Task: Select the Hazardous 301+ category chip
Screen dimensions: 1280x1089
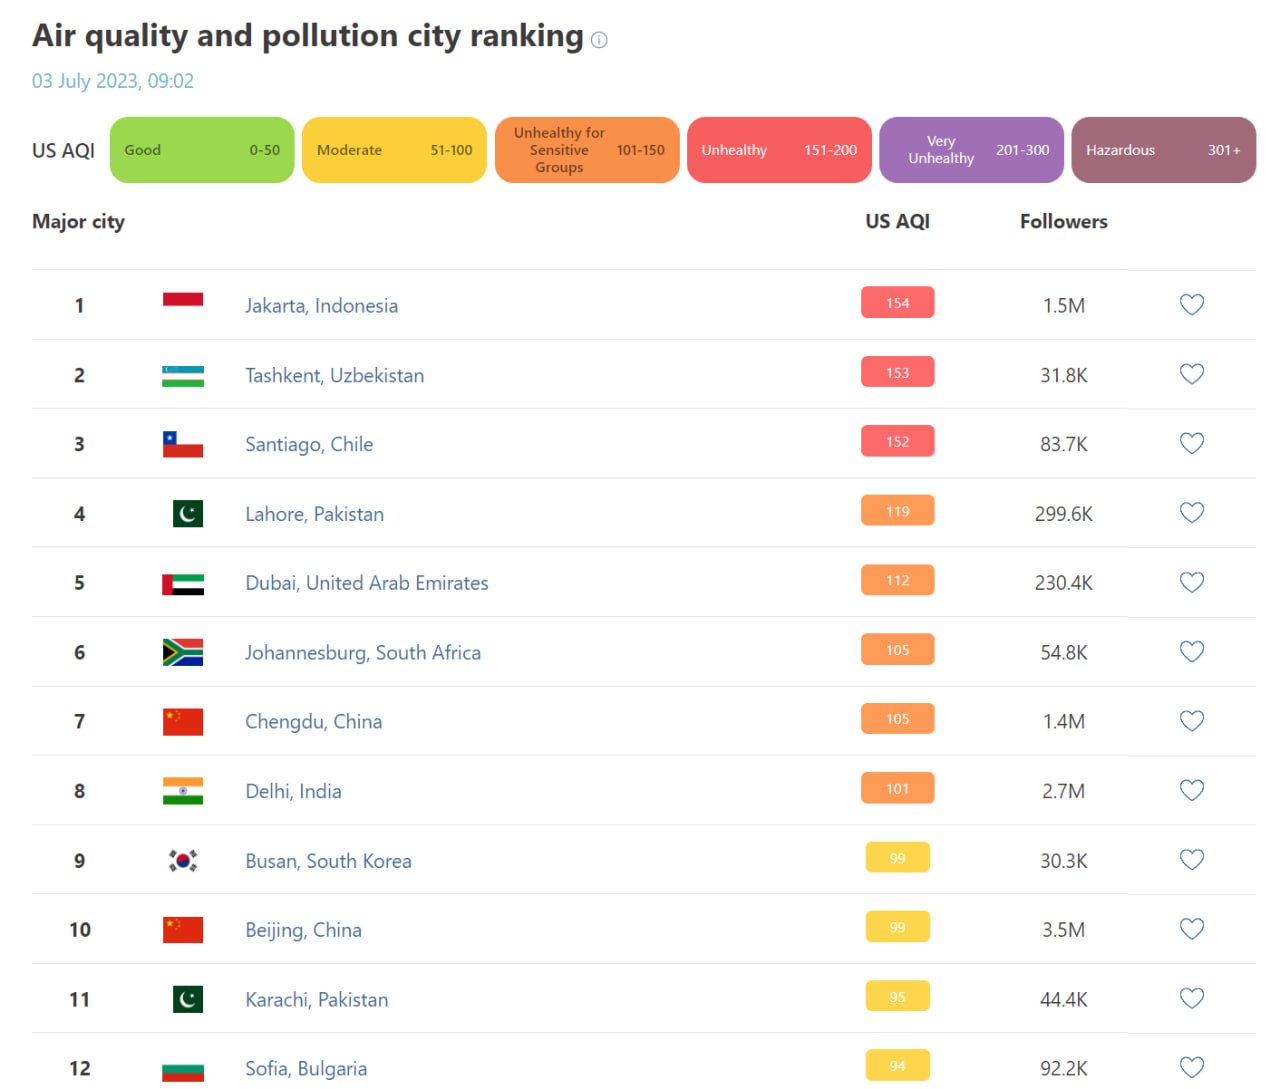Action: (x=1164, y=150)
